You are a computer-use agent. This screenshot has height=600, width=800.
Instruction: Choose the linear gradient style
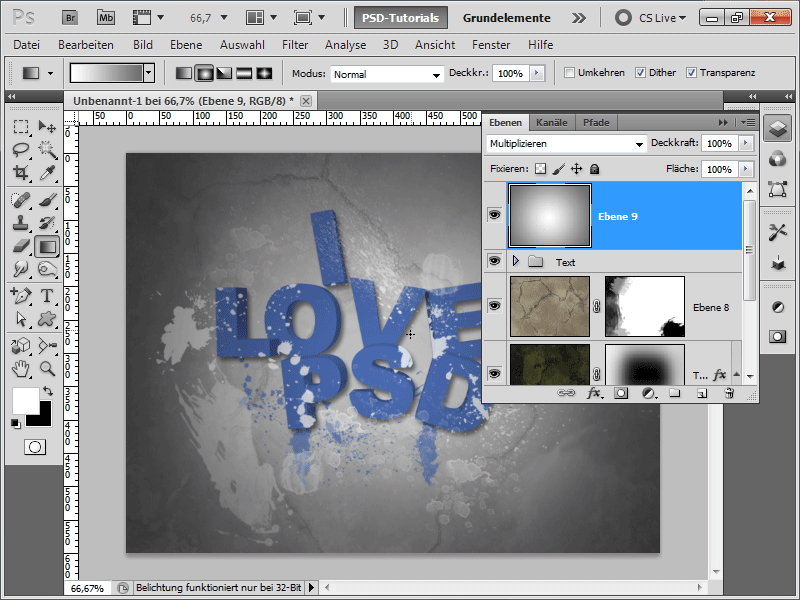184,73
